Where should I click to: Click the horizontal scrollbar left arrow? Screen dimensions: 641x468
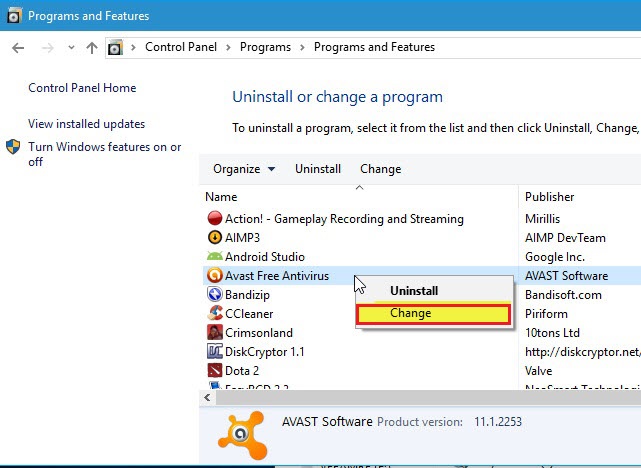point(208,397)
